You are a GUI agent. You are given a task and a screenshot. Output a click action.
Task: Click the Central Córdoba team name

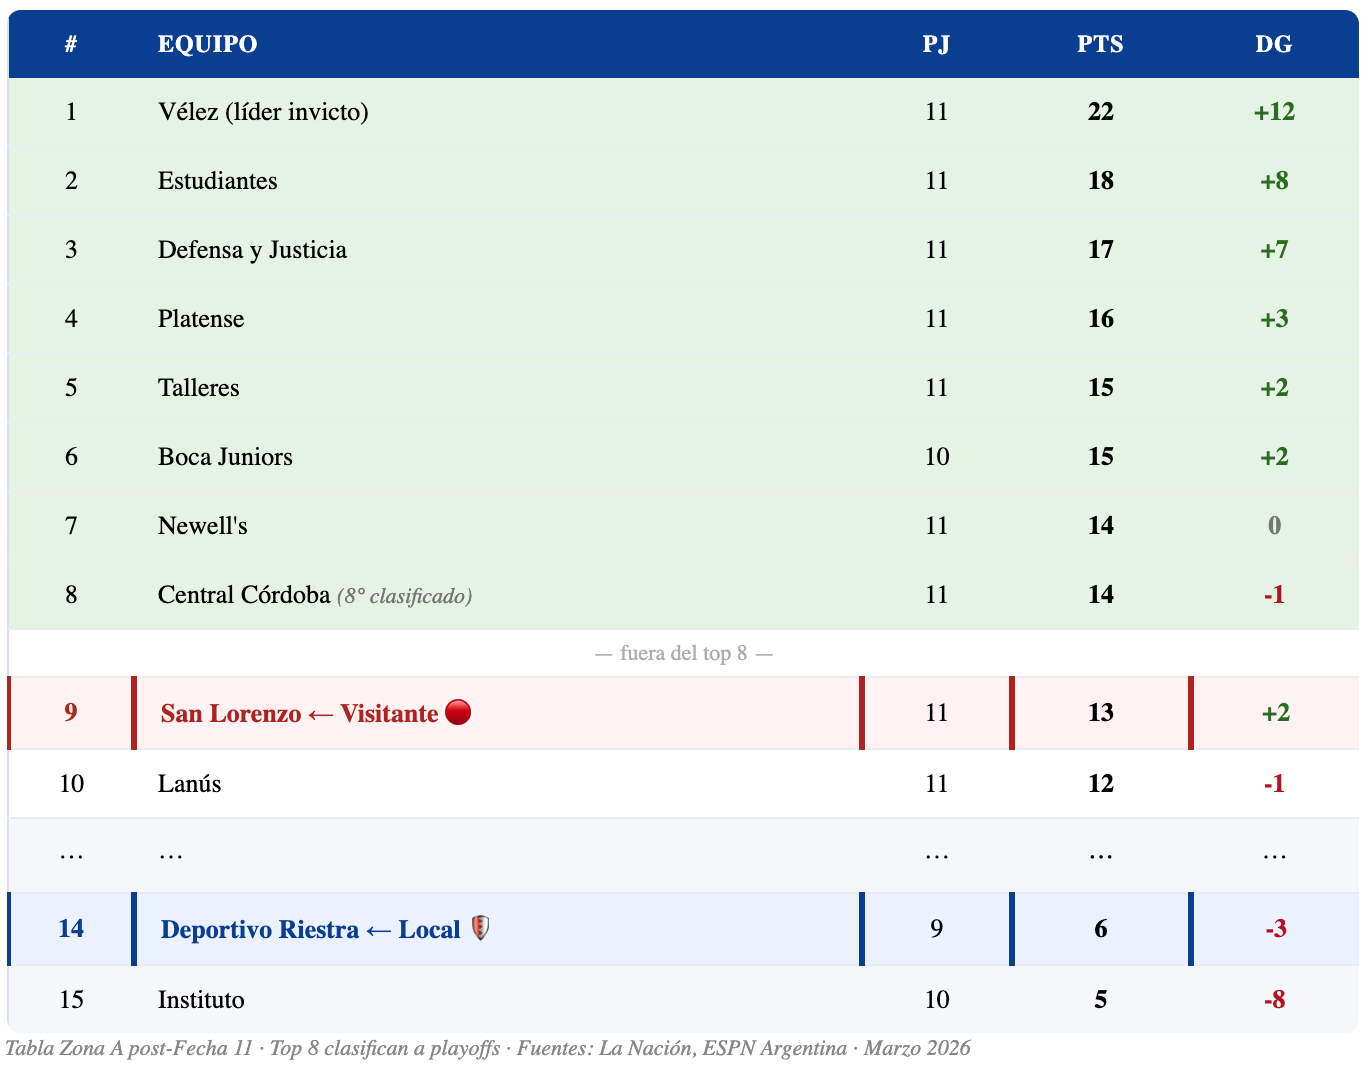click(x=243, y=595)
